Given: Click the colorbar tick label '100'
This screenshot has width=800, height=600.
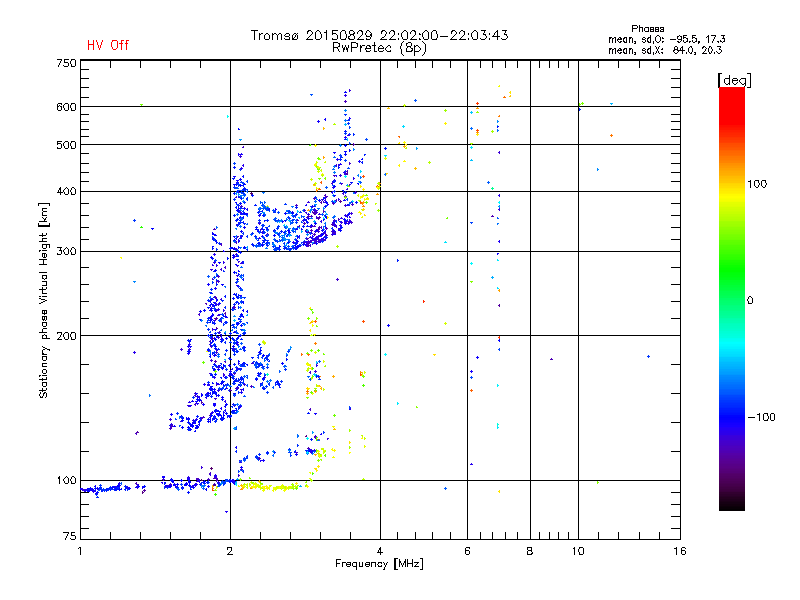Looking at the screenshot, I should tap(757, 184).
